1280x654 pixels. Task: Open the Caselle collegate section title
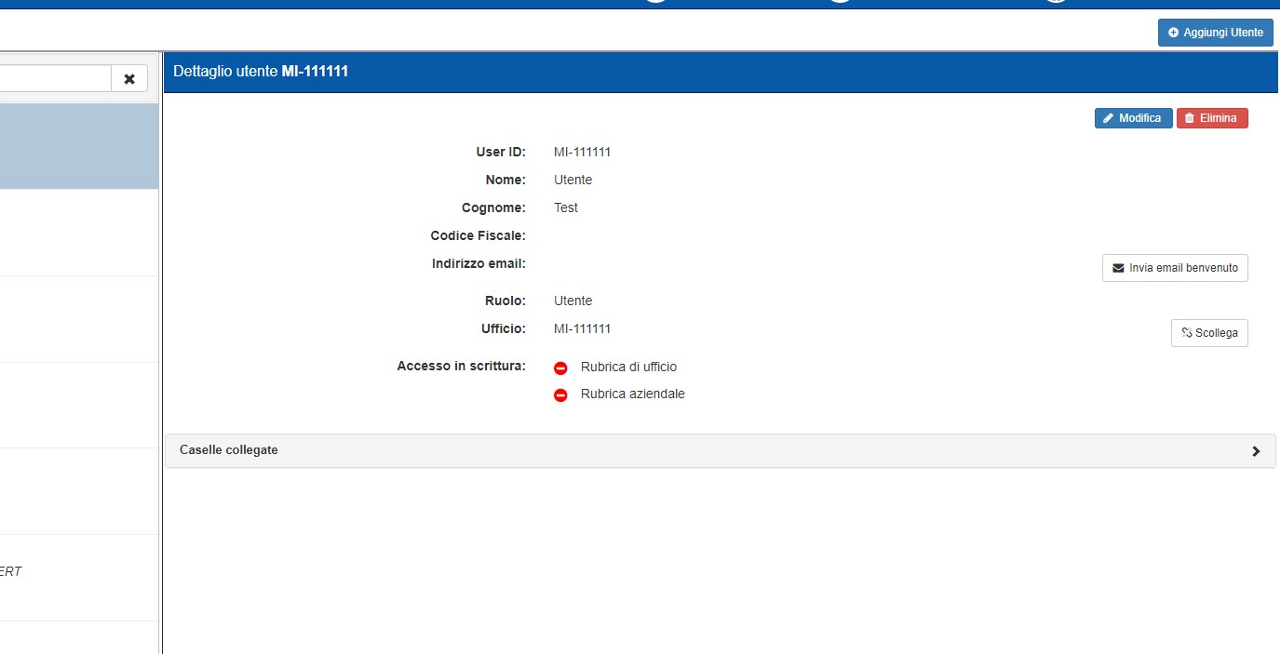(229, 450)
